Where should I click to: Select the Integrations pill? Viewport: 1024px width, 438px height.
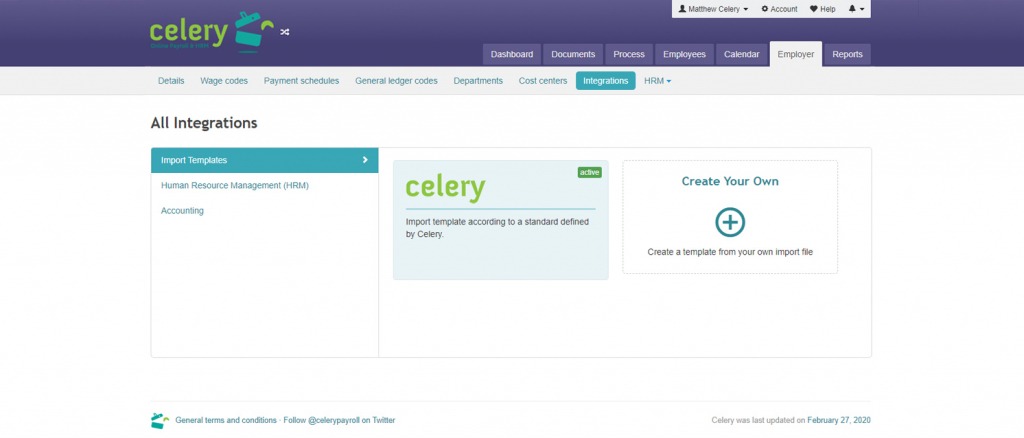coord(605,81)
